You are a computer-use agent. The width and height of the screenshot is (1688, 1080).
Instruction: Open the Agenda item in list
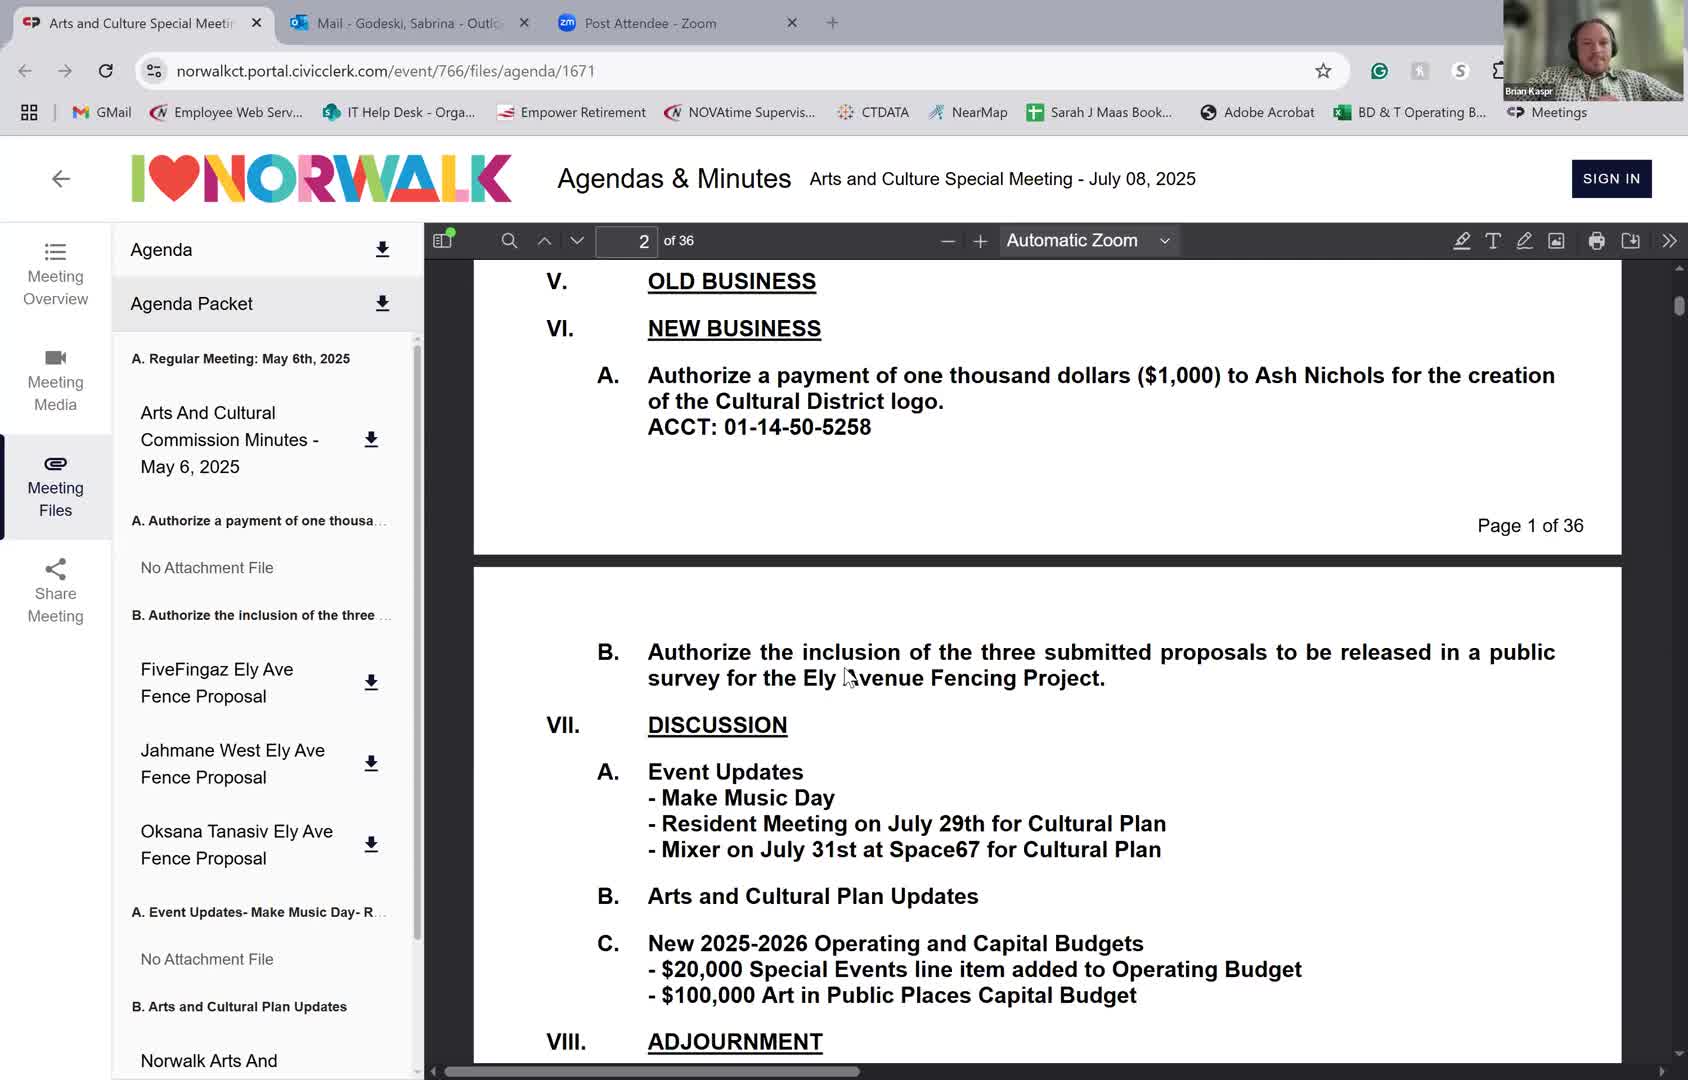(161, 250)
